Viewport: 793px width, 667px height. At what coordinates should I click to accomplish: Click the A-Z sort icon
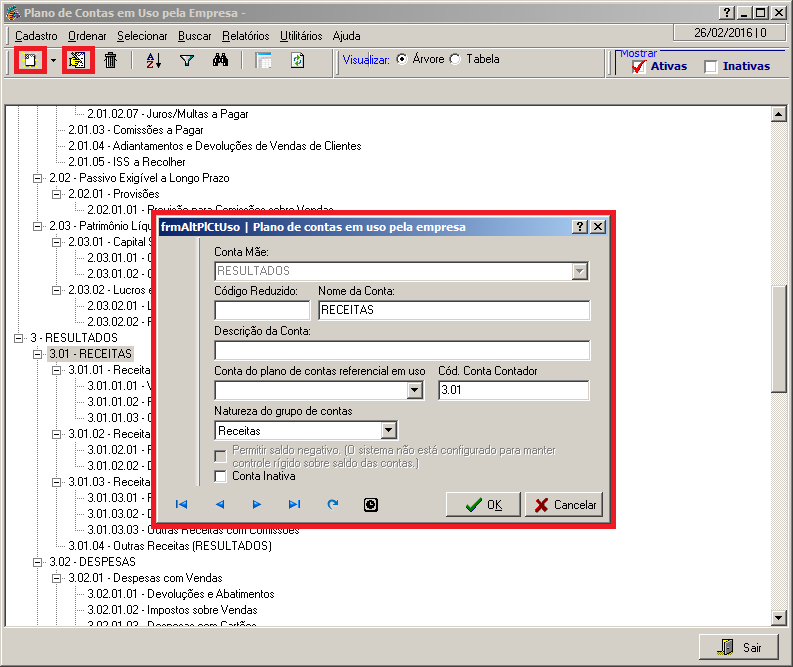[154, 61]
